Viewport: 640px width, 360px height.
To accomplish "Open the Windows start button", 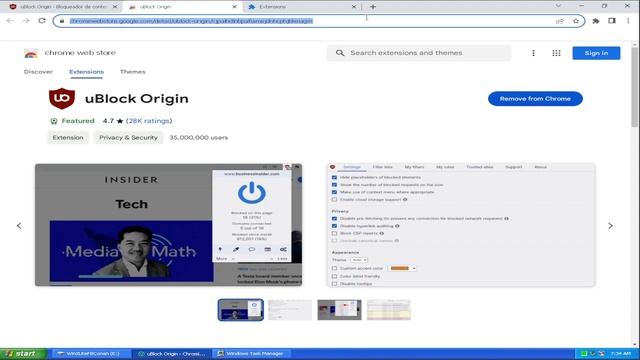I will pyautogui.click(x=23, y=354).
